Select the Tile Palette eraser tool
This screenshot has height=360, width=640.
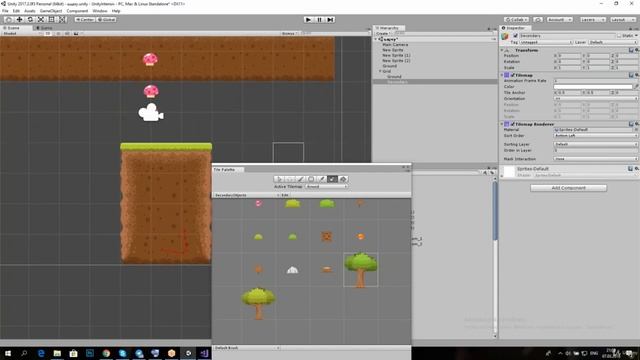[x=333, y=179]
